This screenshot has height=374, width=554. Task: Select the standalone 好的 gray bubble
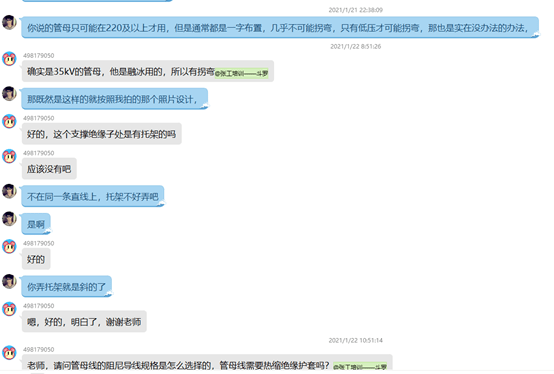coord(36,259)
